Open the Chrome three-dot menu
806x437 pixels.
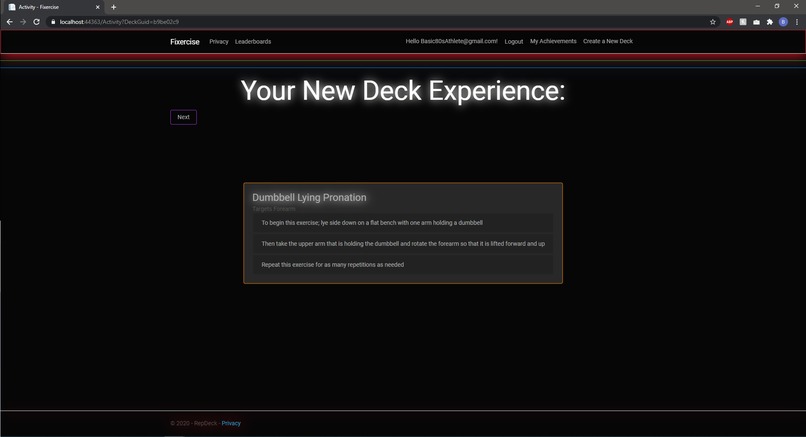[797, 22]
